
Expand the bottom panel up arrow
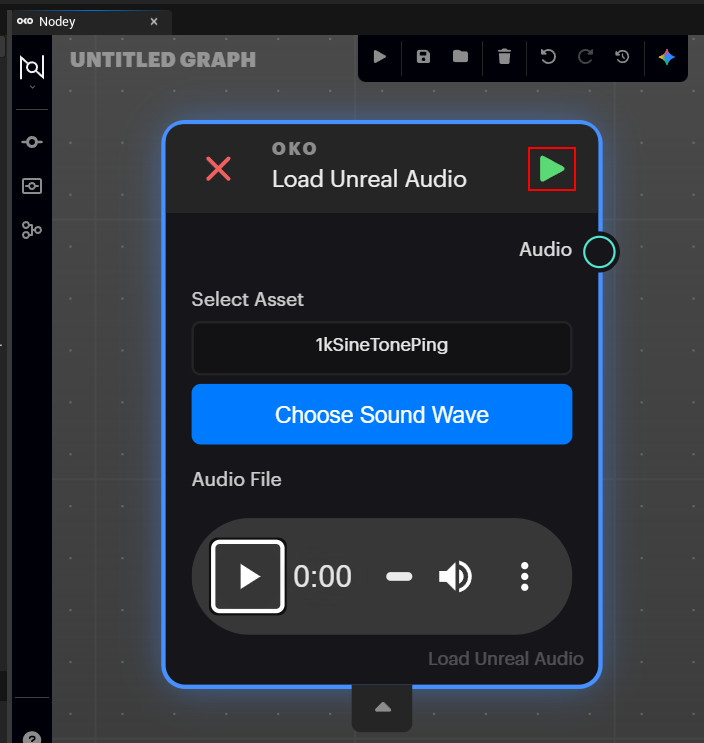pyautogui.click(x=382, y=708)
